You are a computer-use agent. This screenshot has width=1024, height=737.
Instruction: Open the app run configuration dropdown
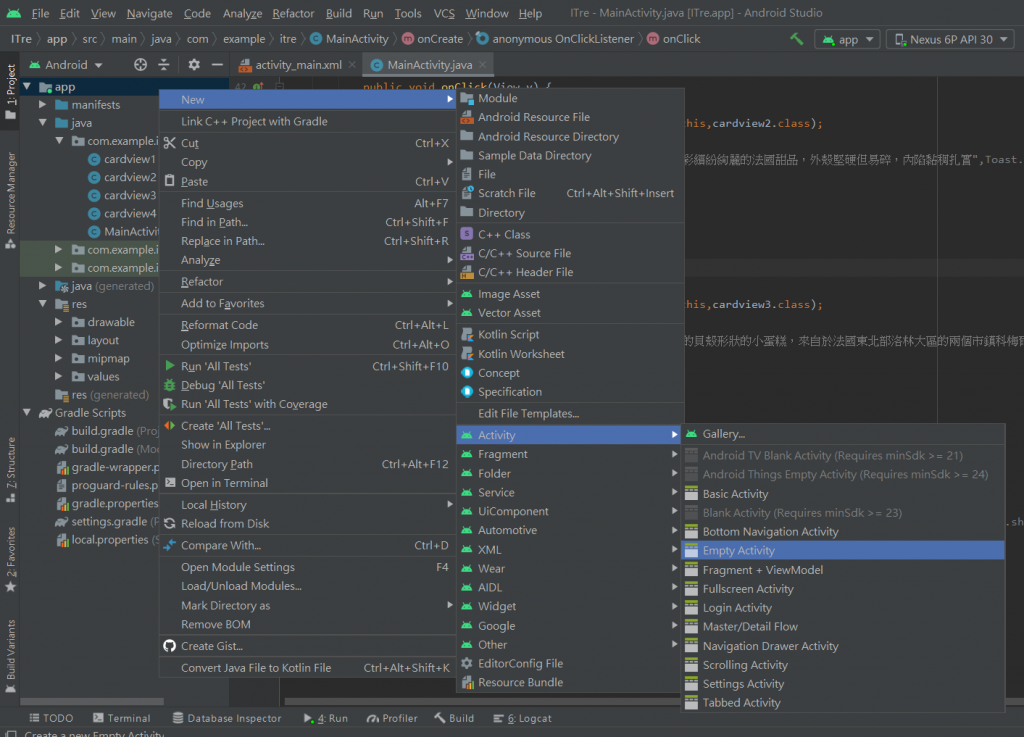848,39
